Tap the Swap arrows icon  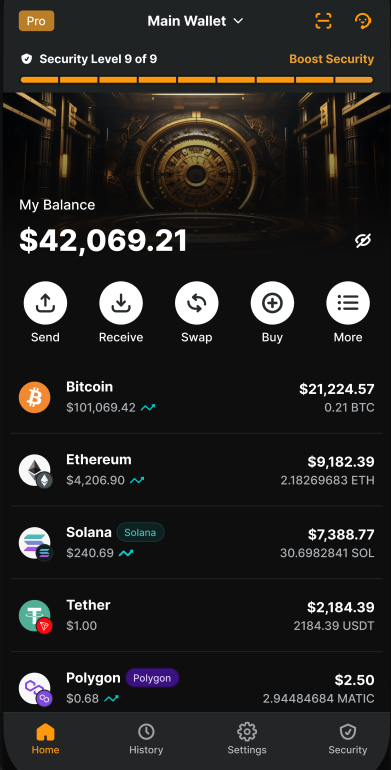[x=196, y=303]
